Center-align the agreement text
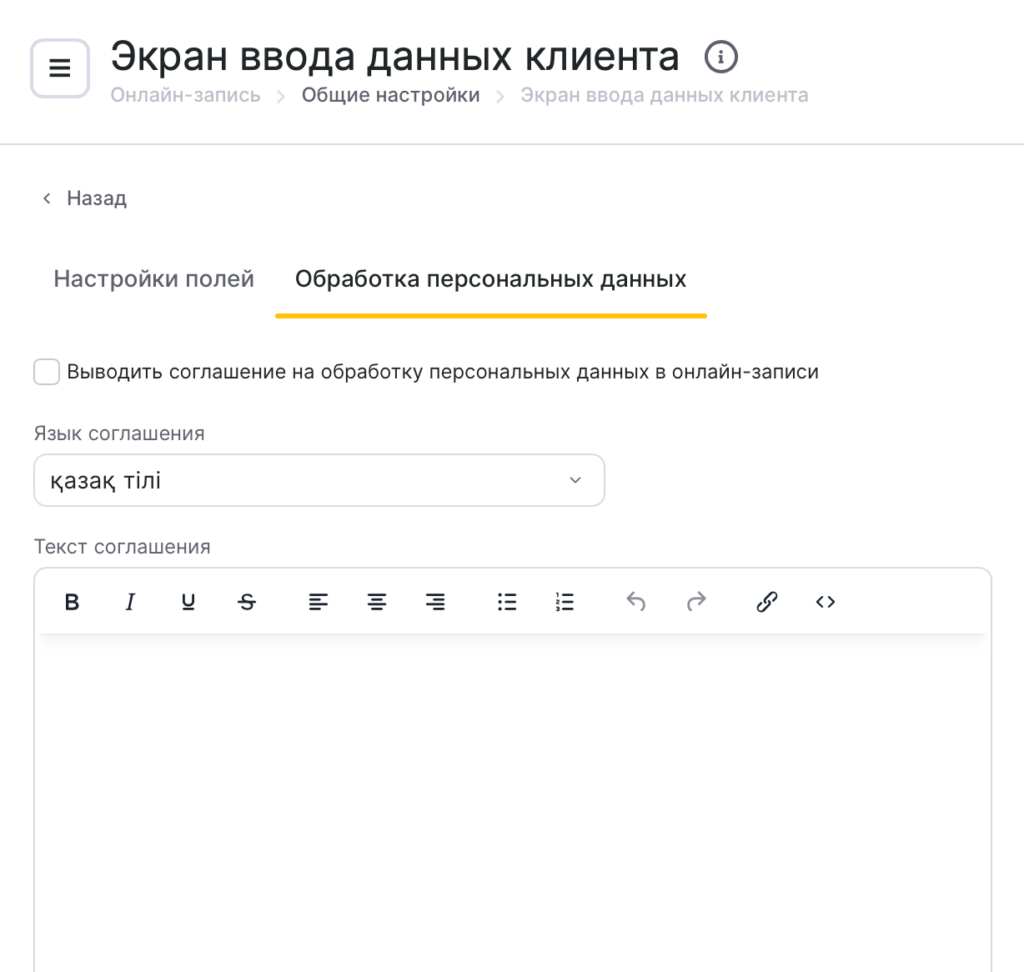This screenshot has width=1024, height=972. click(x=377, y=602)
